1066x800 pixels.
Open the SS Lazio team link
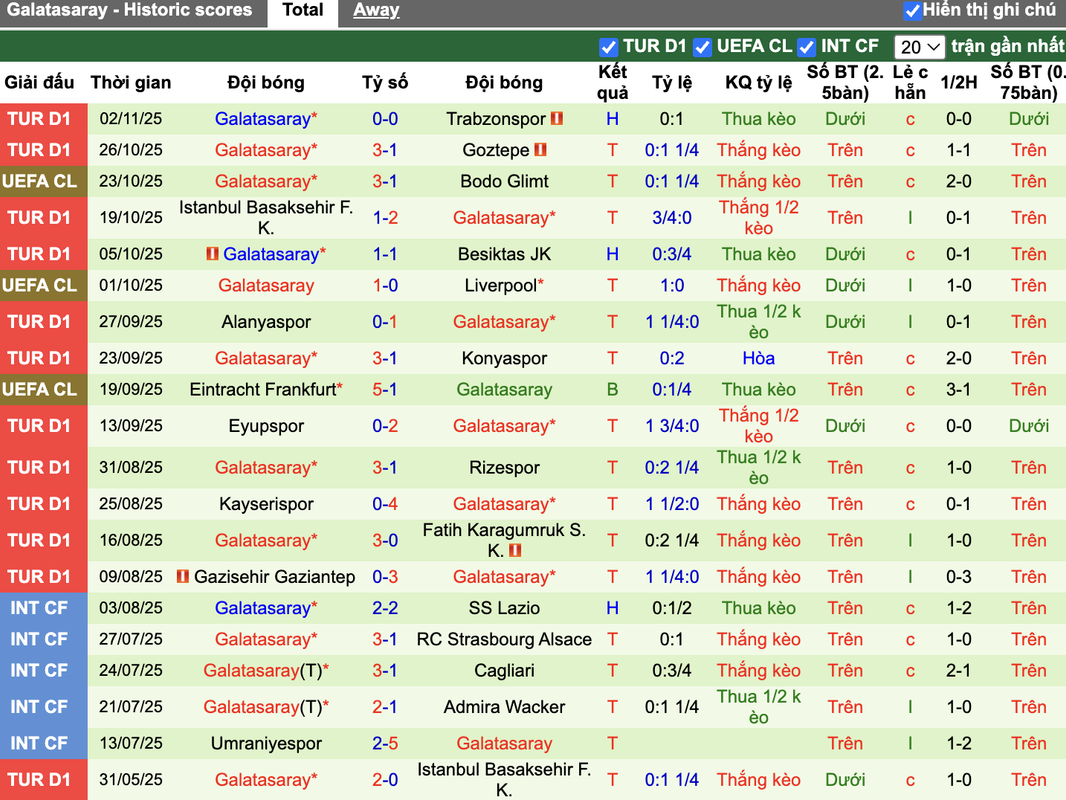coord(504,608)
